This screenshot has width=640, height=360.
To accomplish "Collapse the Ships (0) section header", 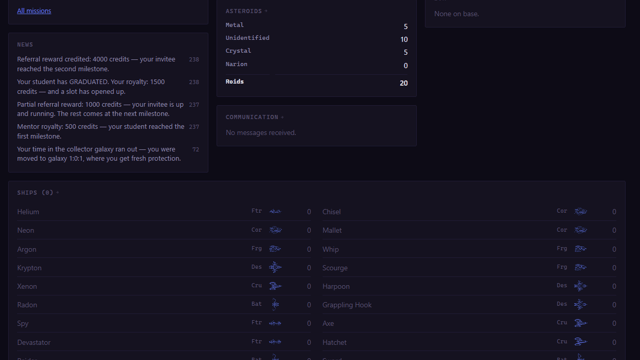I will (x=38, y=193).
